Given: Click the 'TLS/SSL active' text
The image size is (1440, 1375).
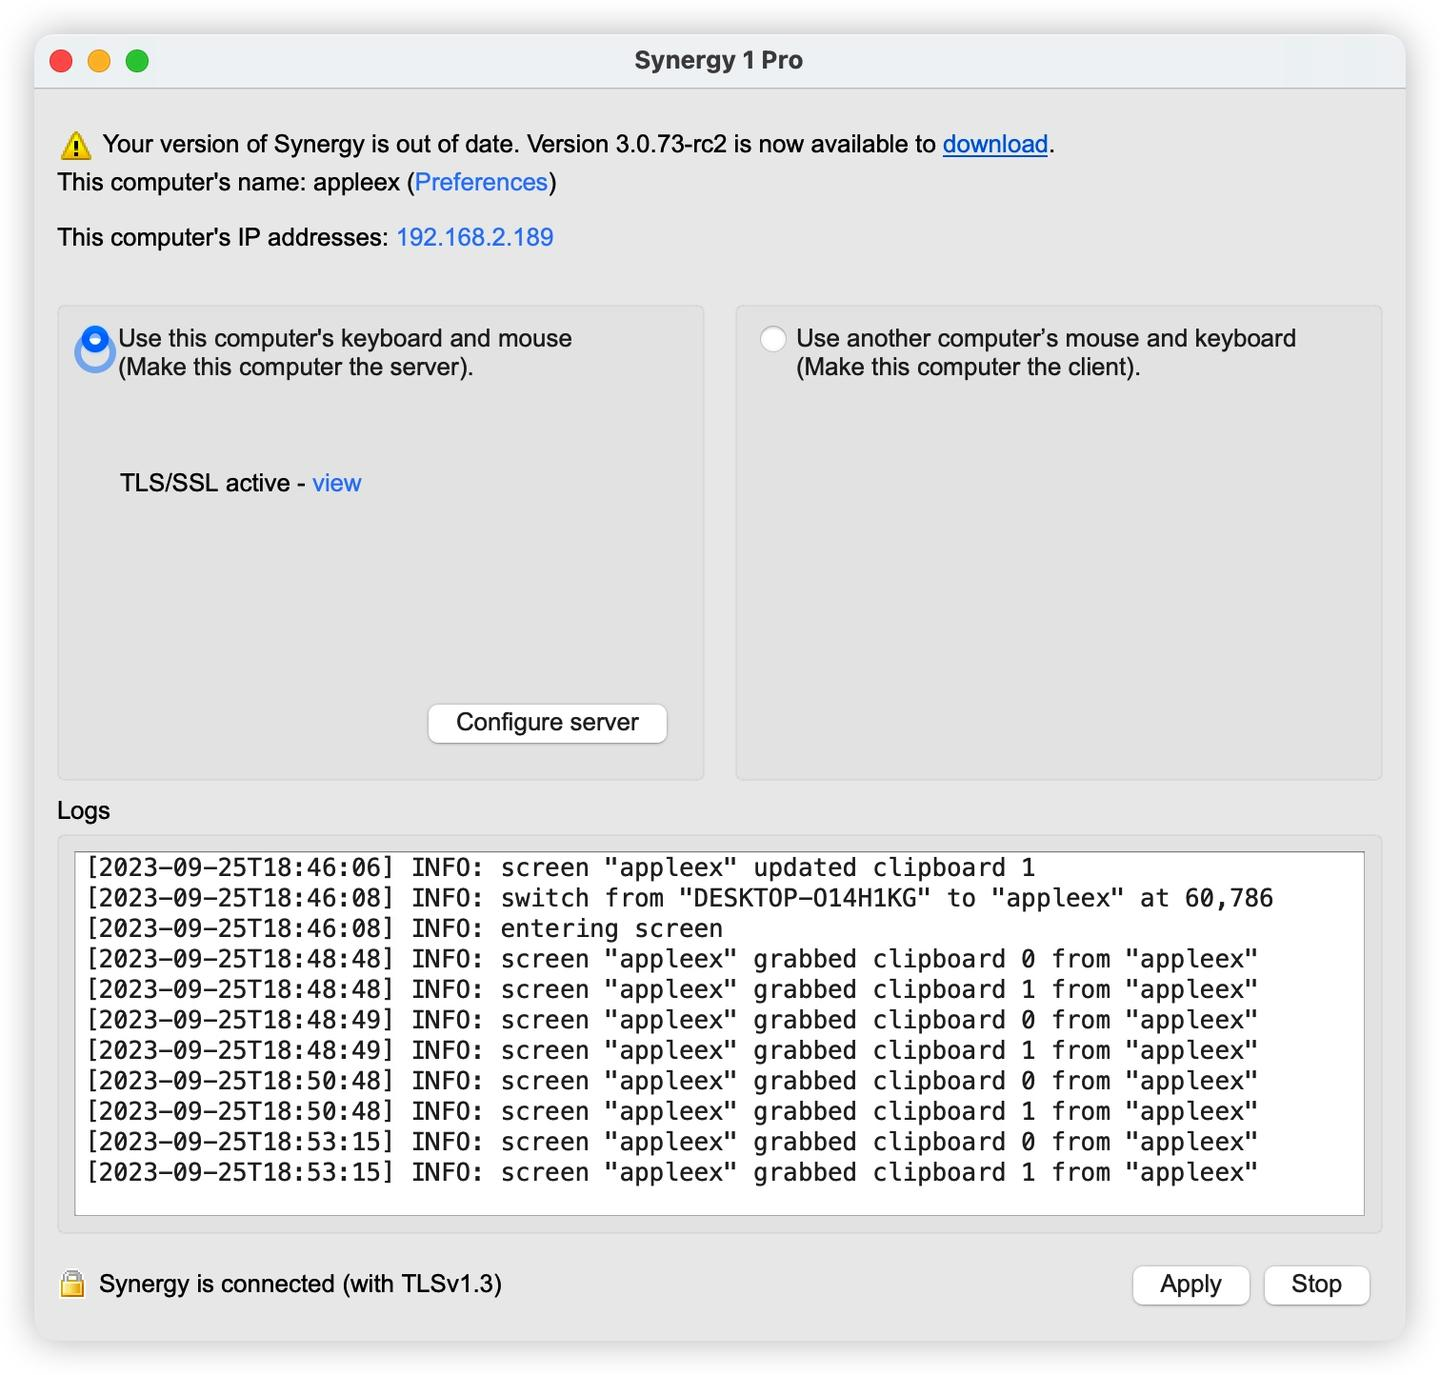Looking at the screenshot, I should pyautogui.click(x=205, y=483).
